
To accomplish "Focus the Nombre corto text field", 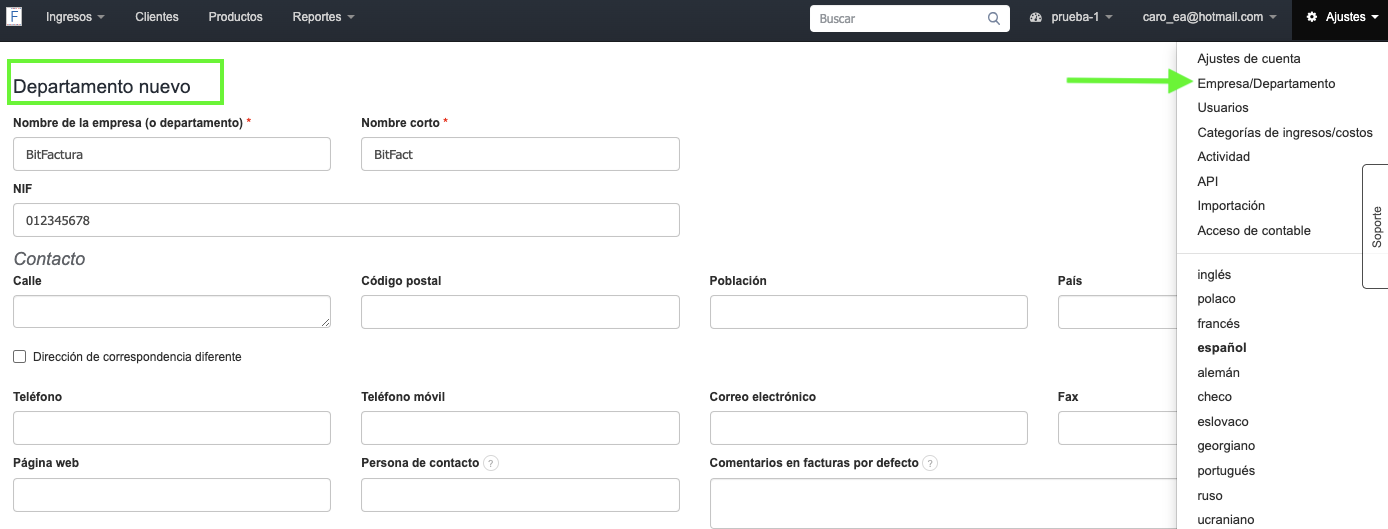I will [x=520, y=155].
